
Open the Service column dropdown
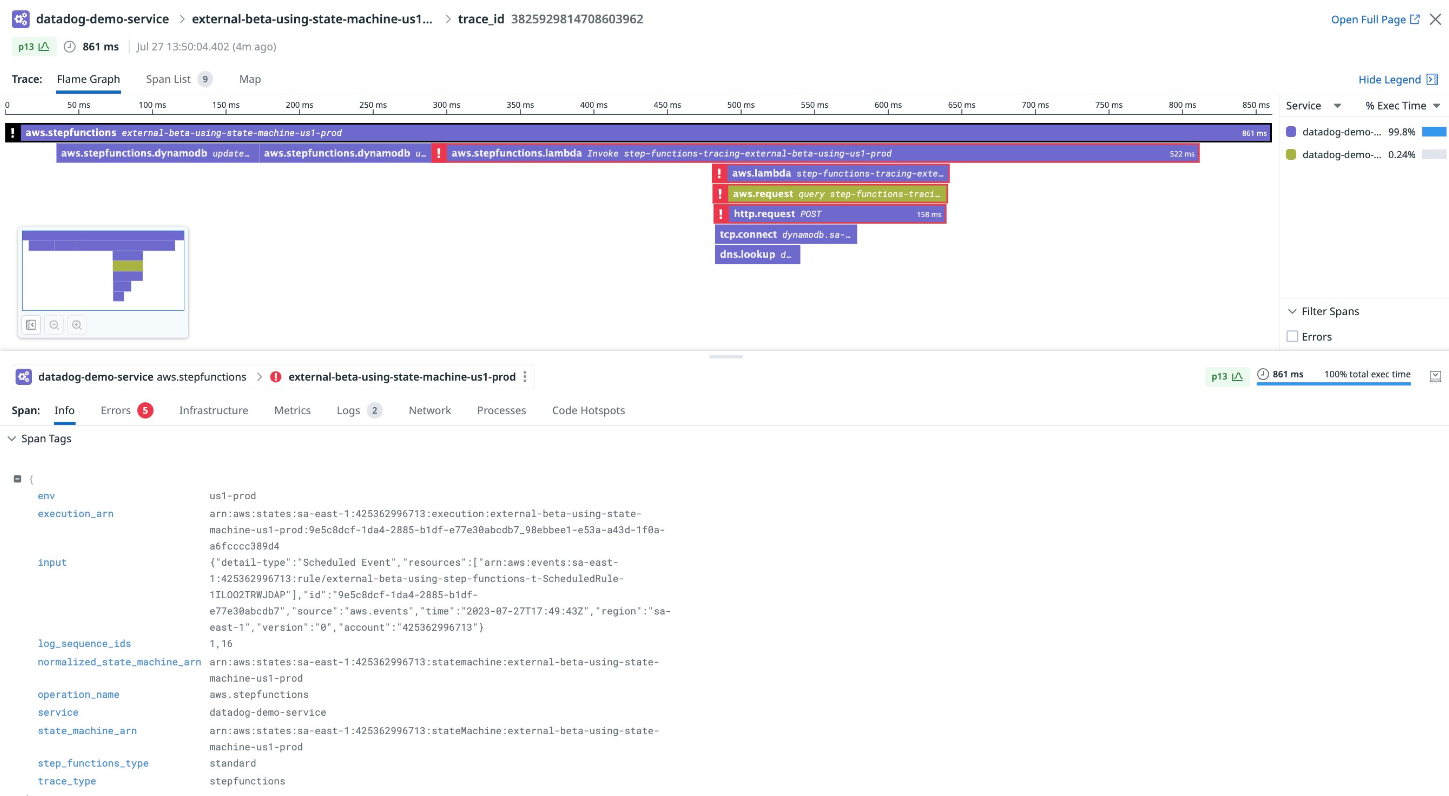(x=1337, y=106)
